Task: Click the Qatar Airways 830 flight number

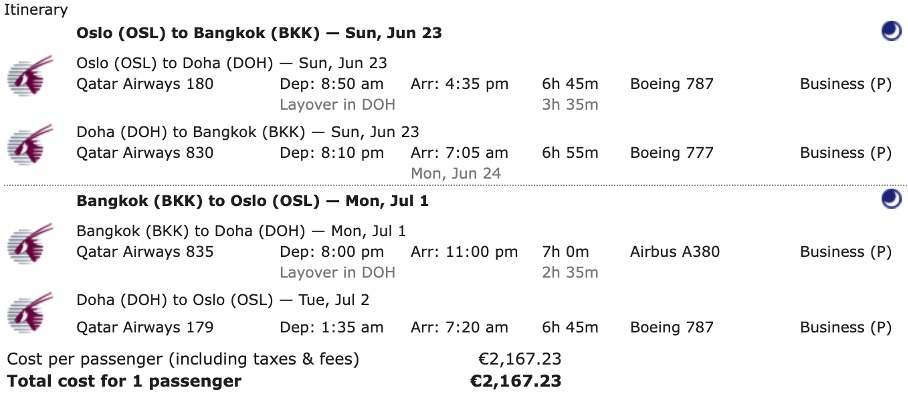Action: (x=145, y=153)
